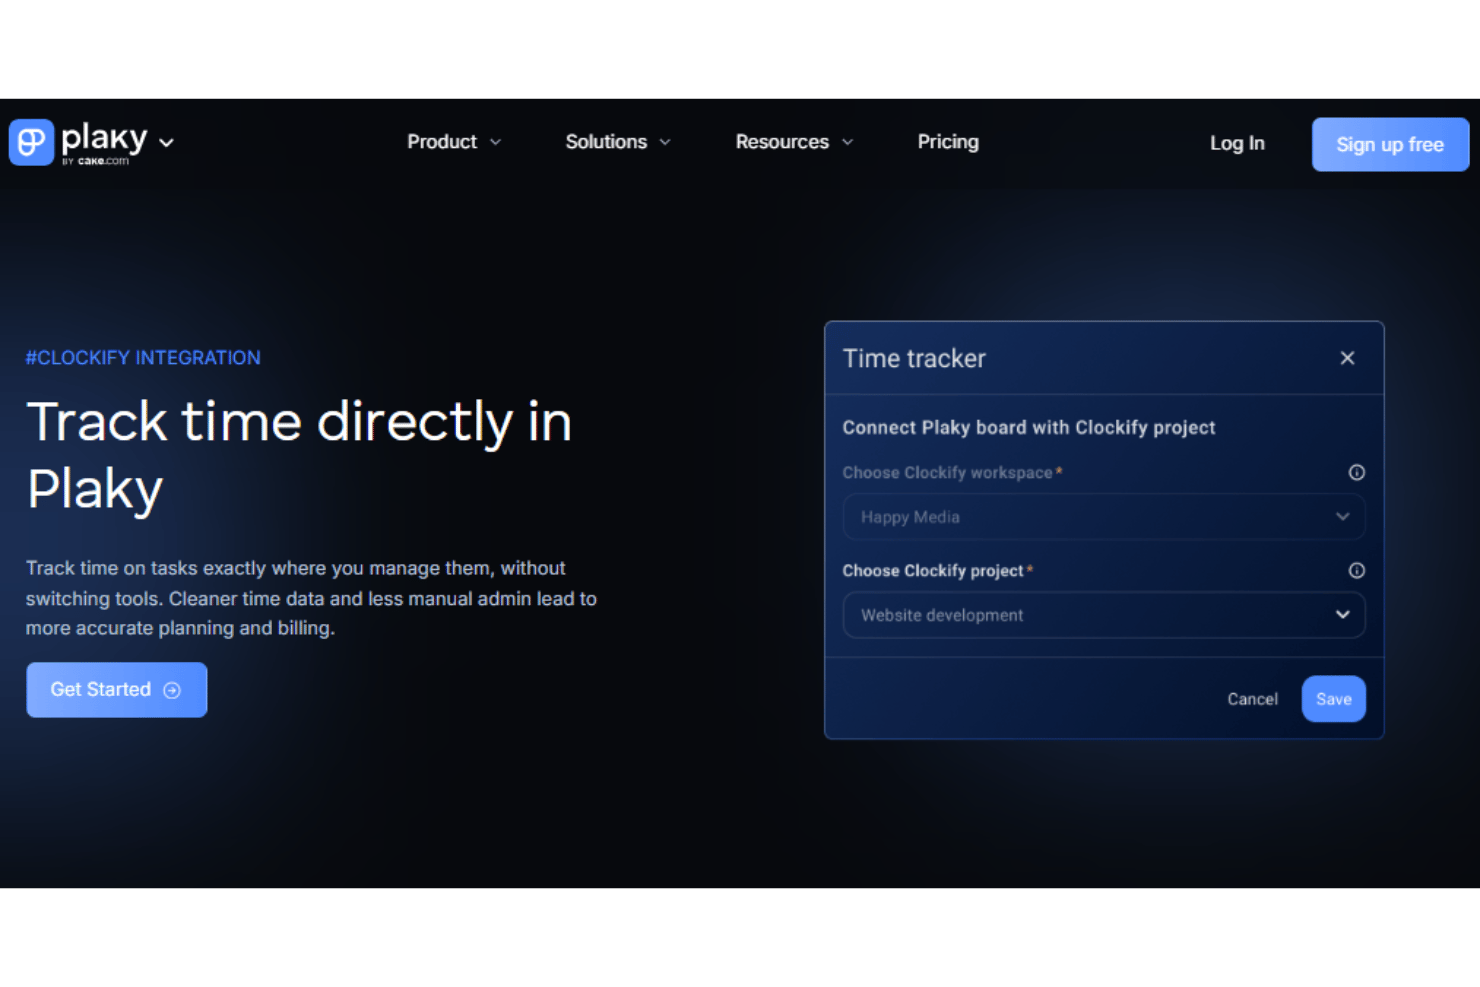
Task: Expand the chevron next to Plaky logo
Action: (x=167, y=143)
